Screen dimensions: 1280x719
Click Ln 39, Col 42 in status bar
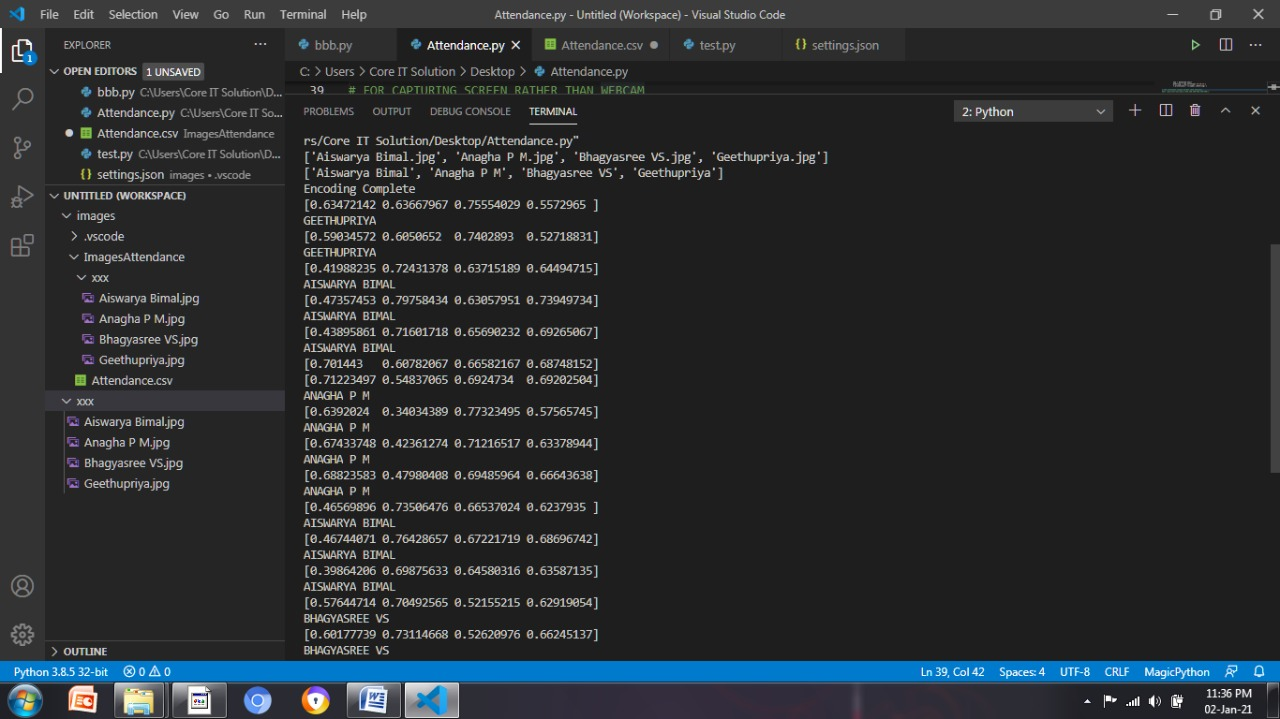click(x=952, y=672)
